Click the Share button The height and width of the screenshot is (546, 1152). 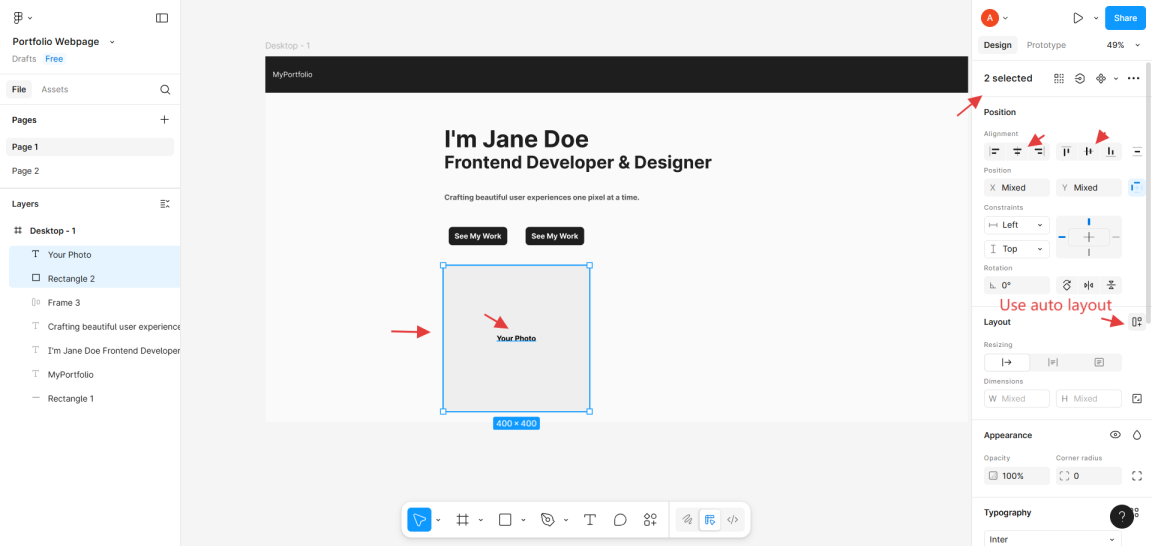coord(1125,18)
